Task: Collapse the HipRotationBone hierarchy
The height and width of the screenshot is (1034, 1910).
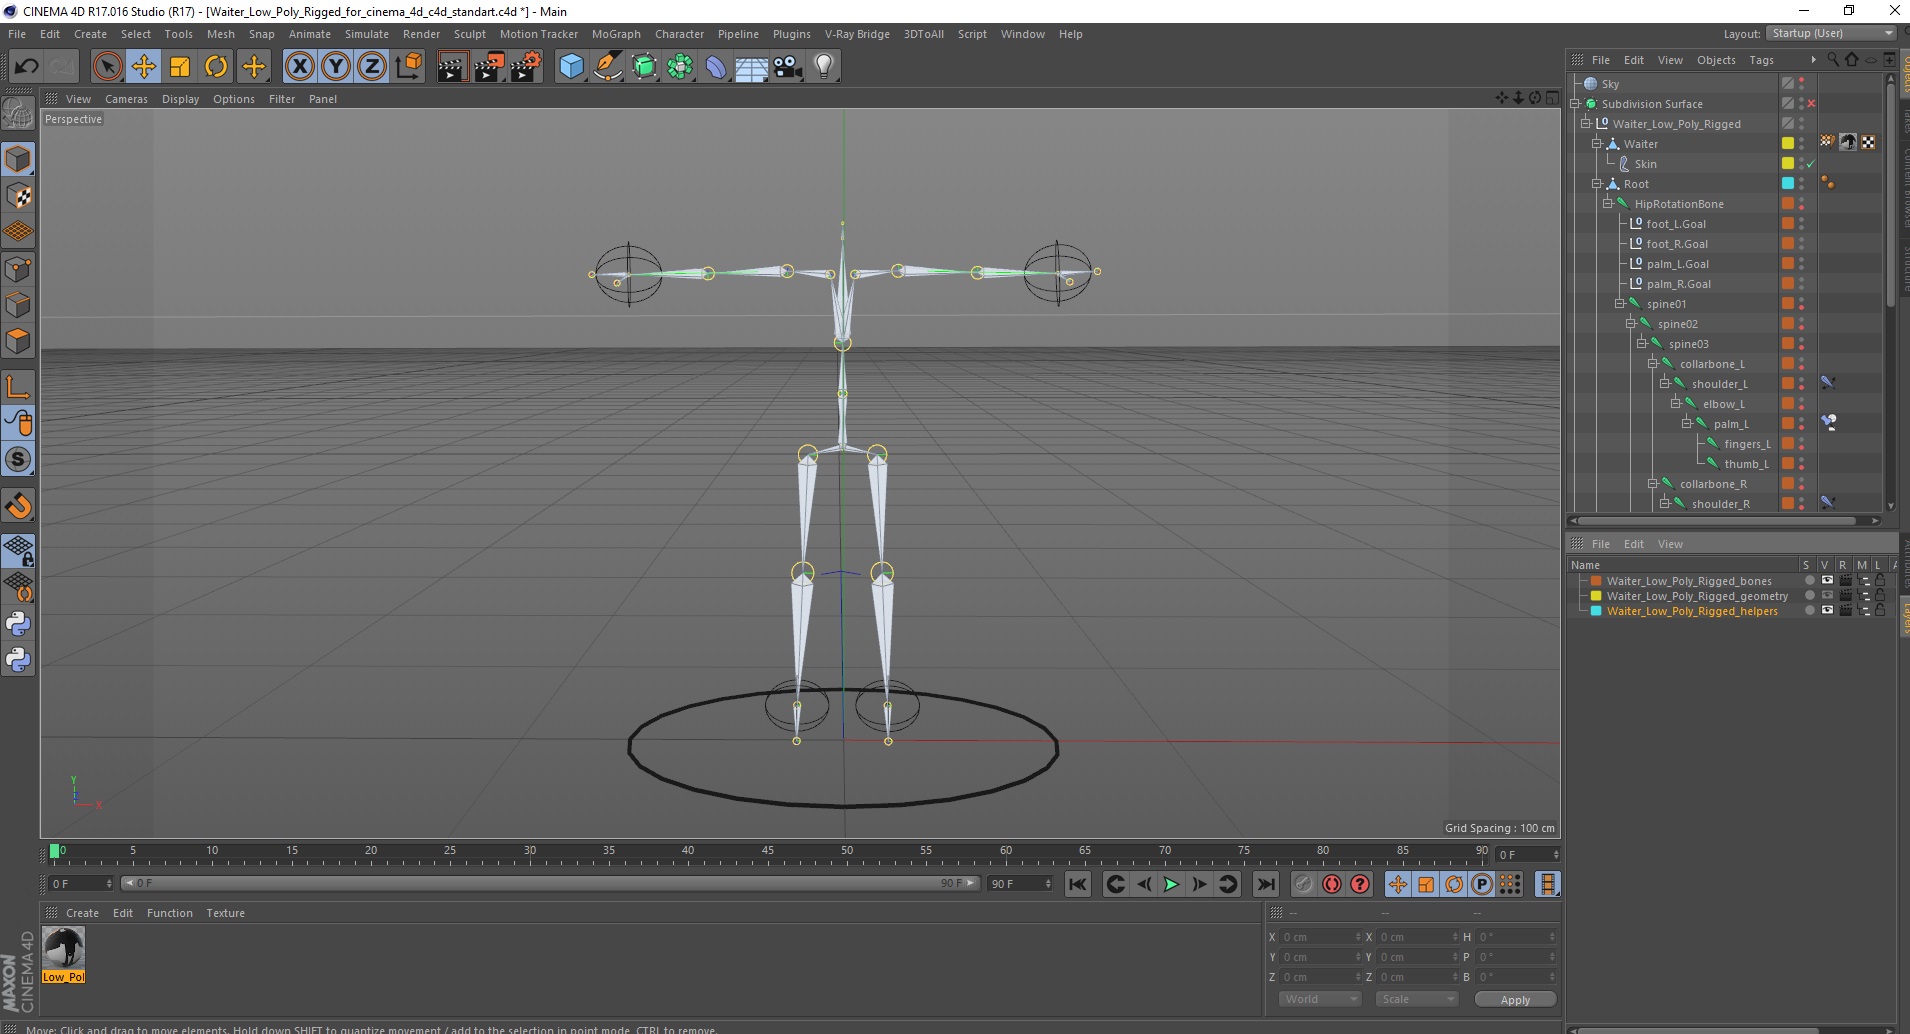Action: point(1608,204)
